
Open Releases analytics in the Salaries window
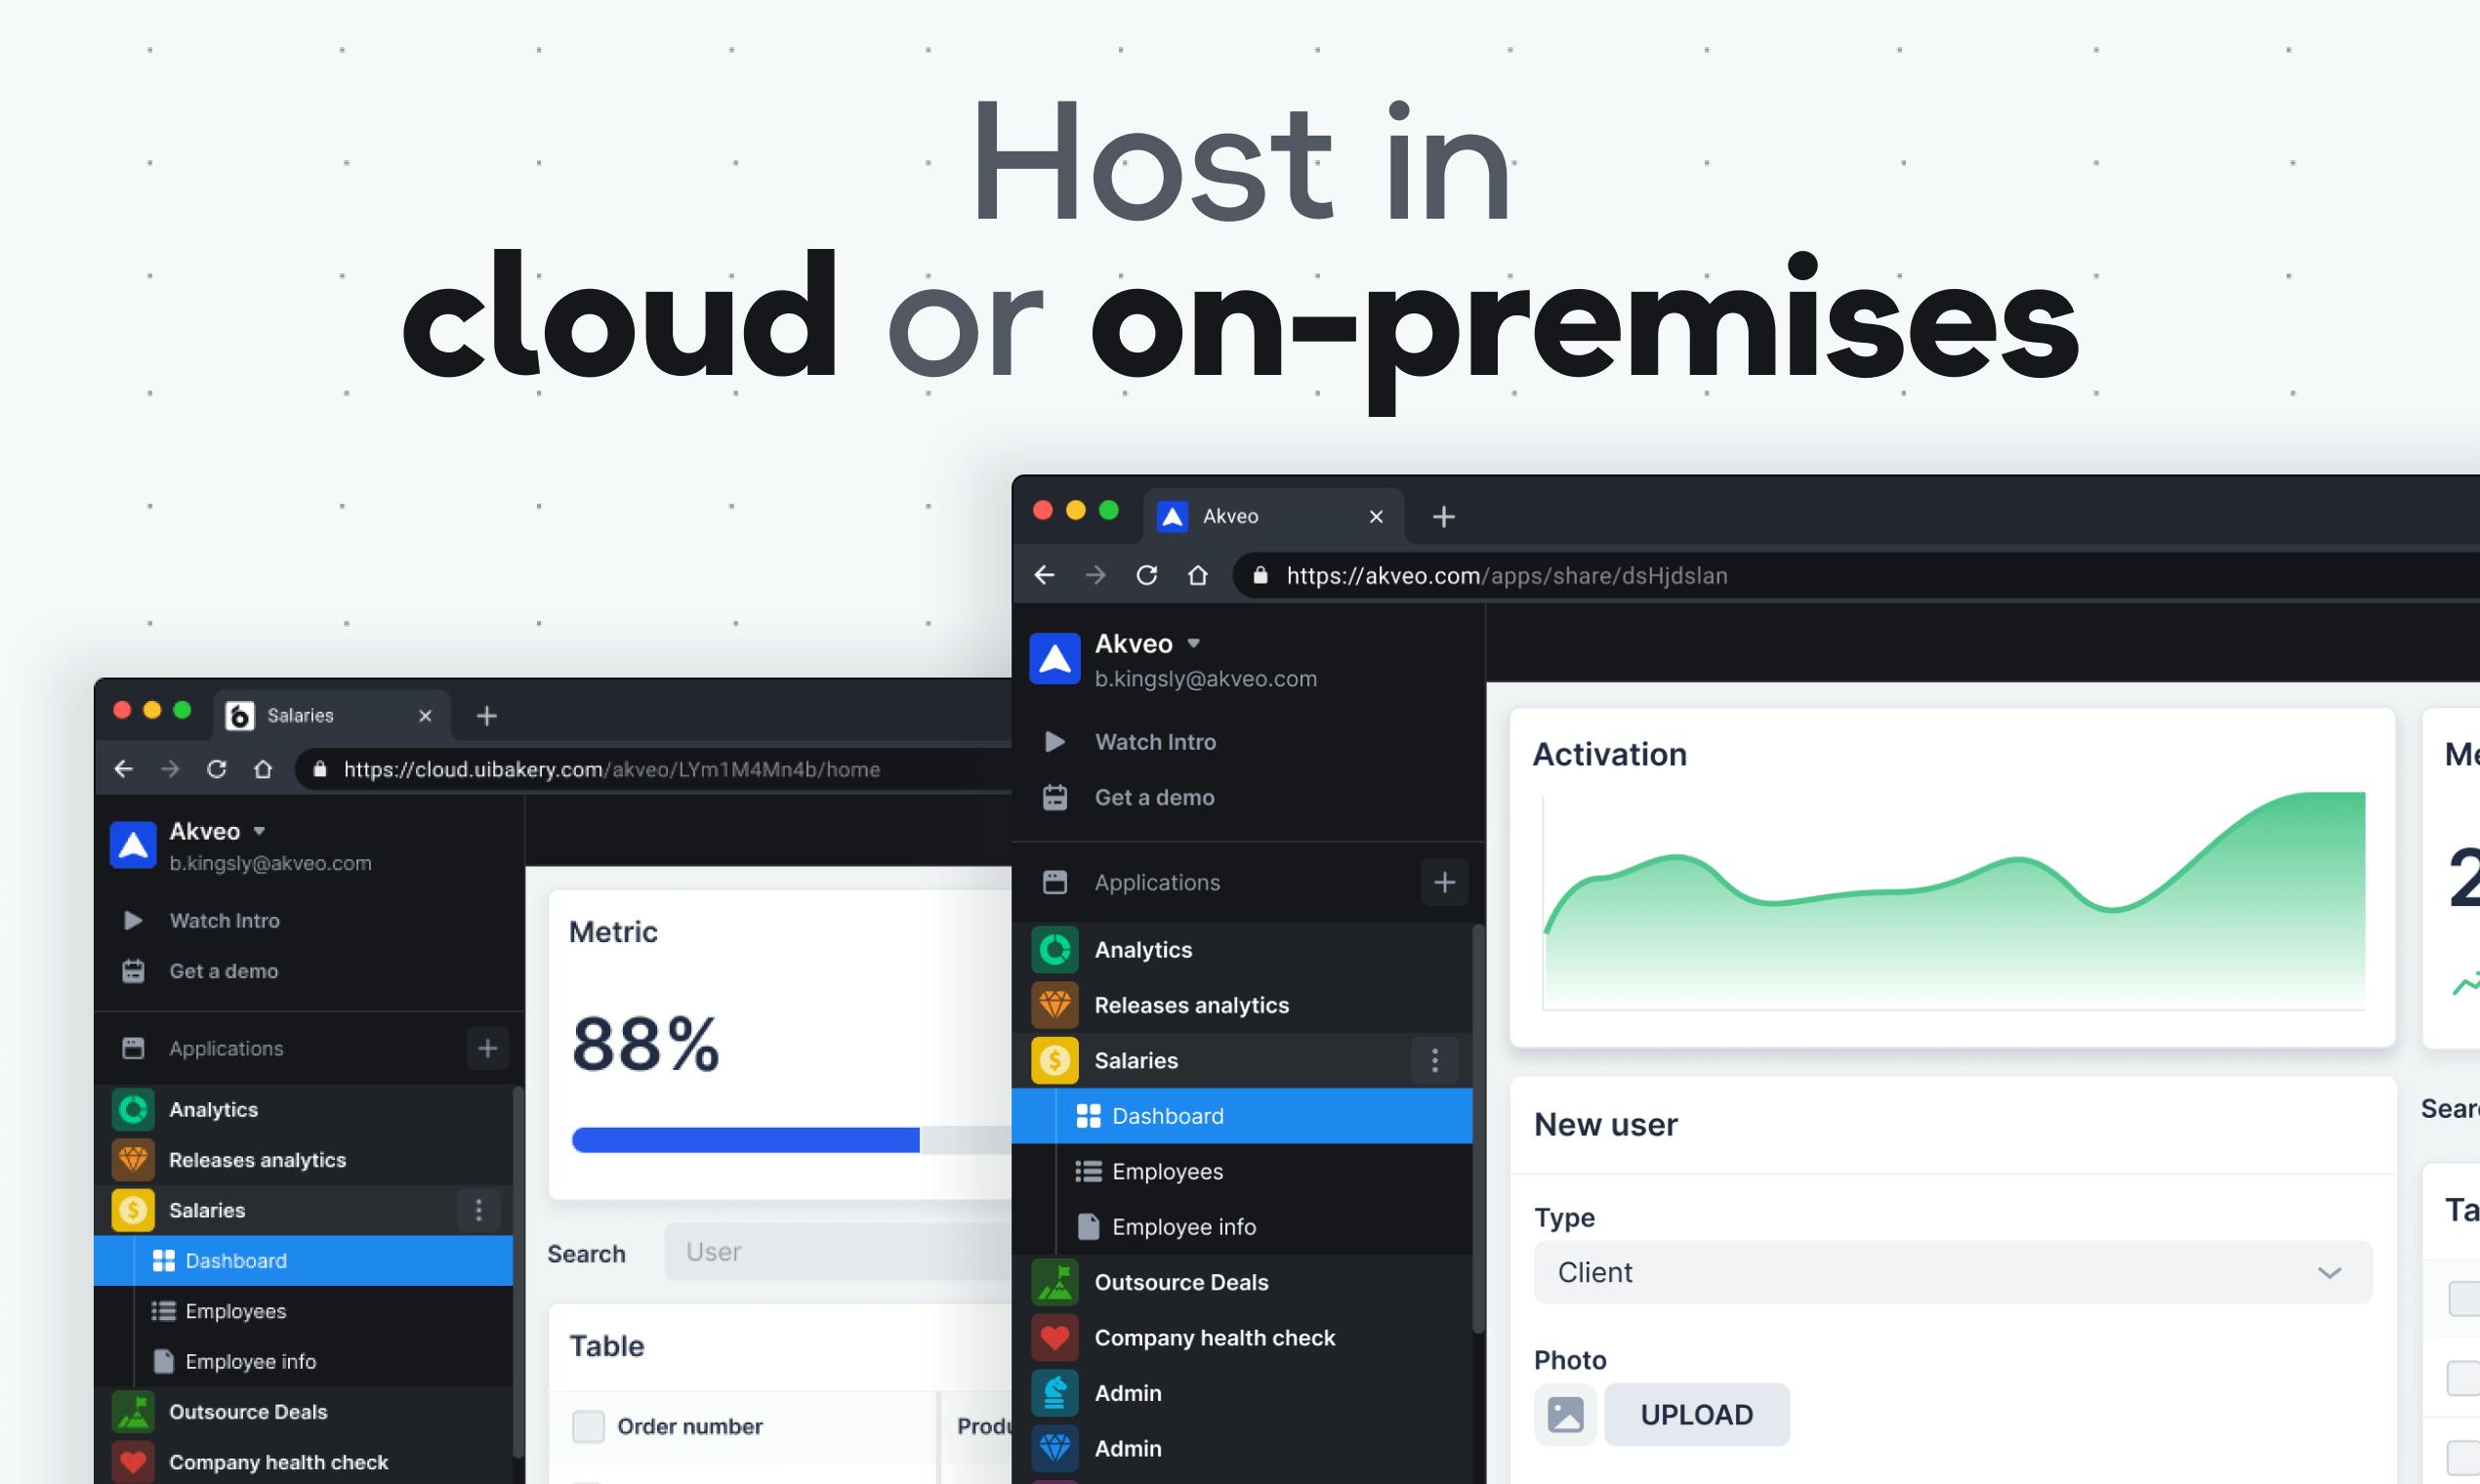257,1160
